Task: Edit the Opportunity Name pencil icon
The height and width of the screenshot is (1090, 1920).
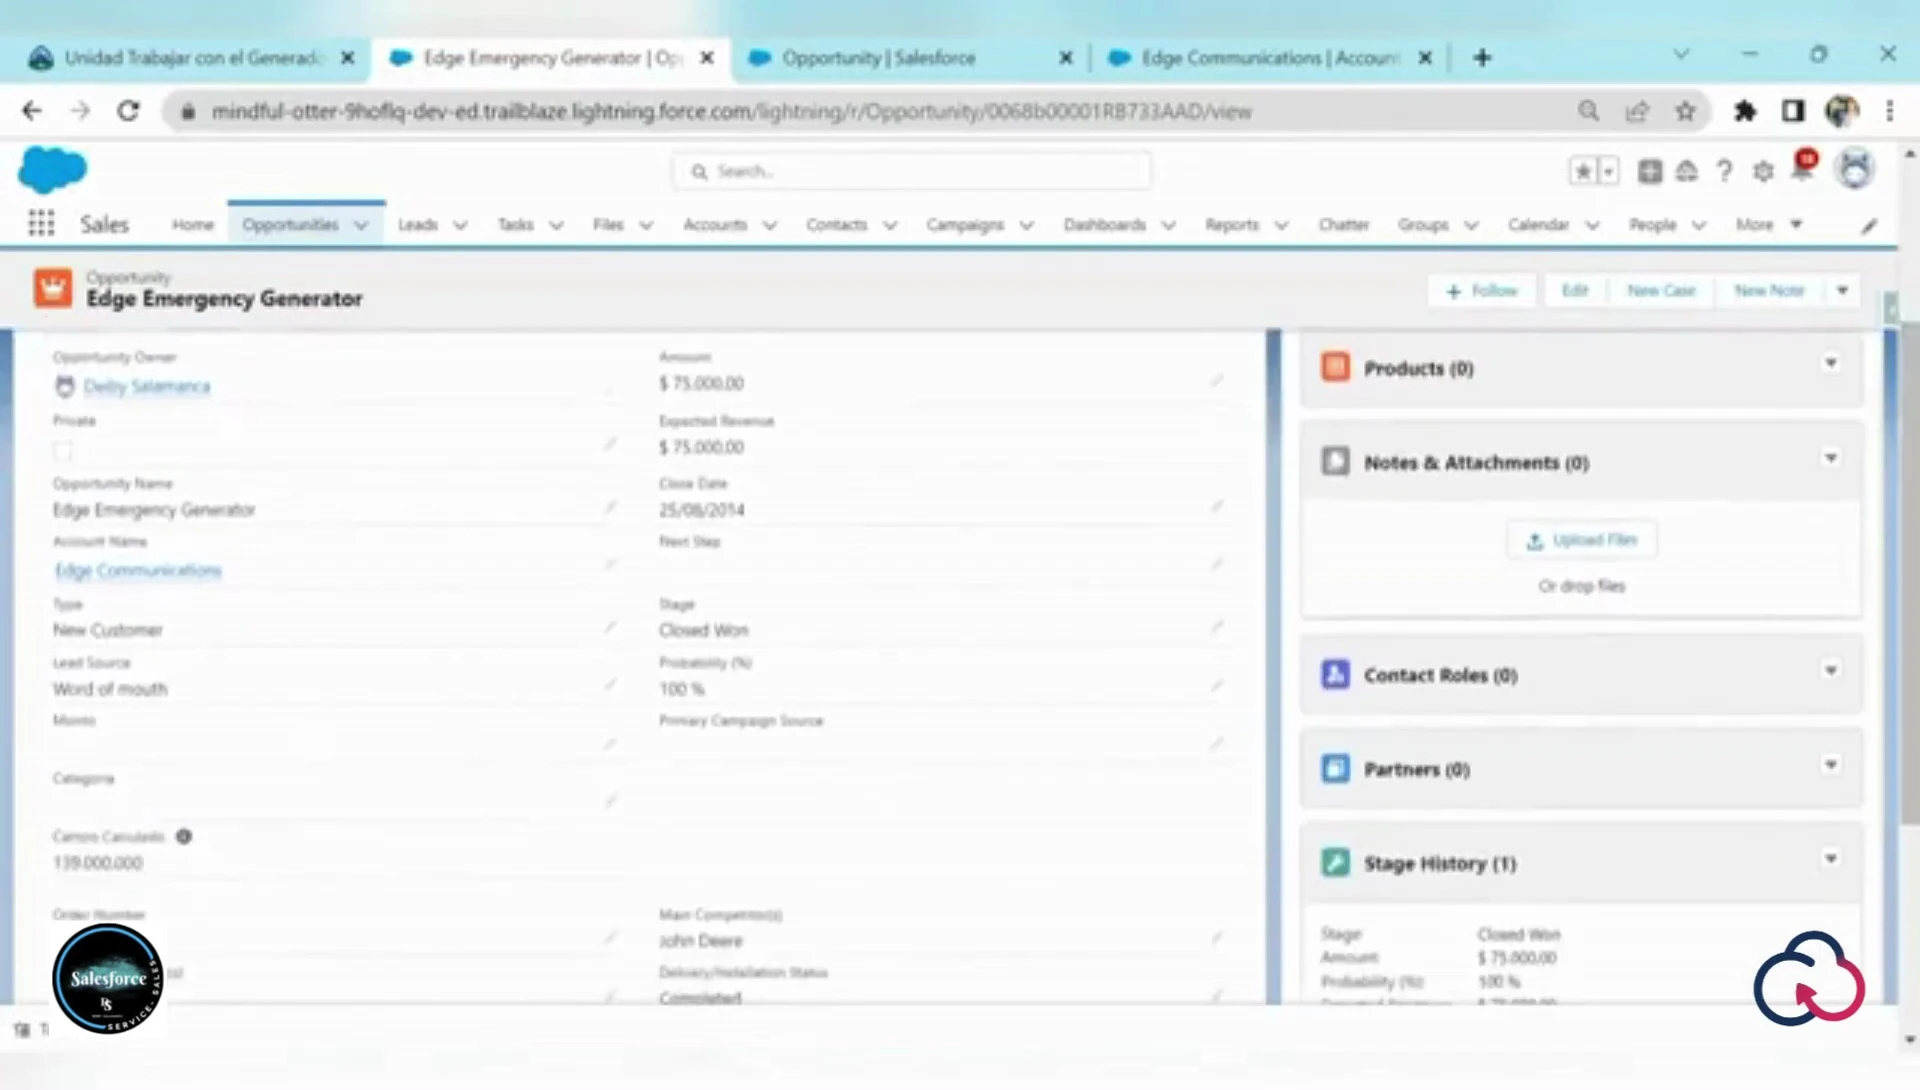Action: tap(610, 507)
